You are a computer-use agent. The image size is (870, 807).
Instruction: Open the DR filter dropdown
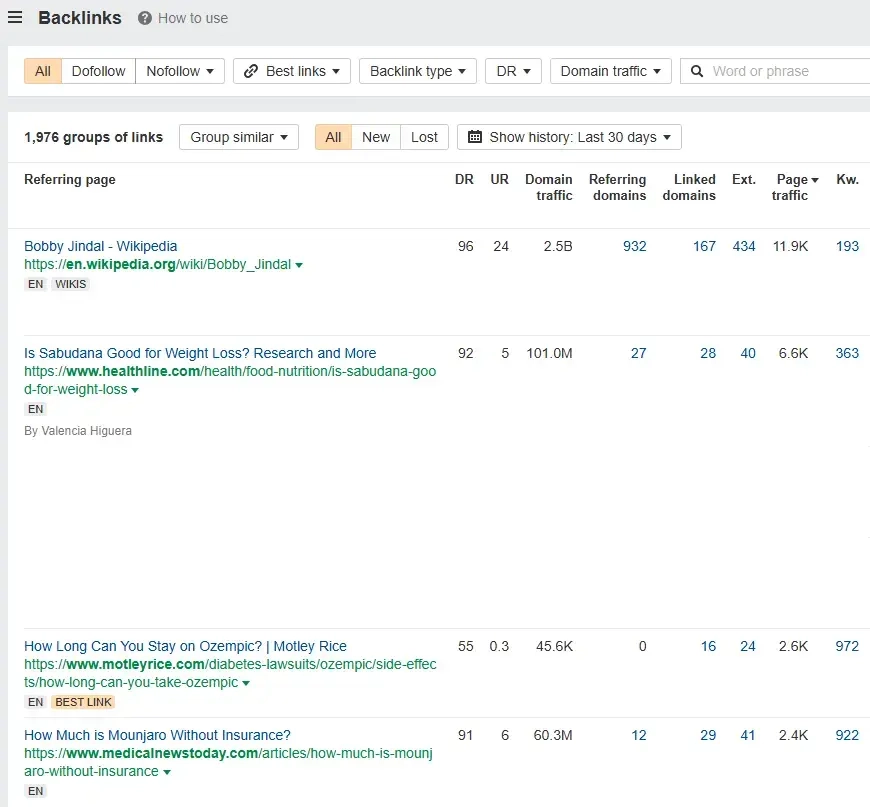click(x=513, y=71)
